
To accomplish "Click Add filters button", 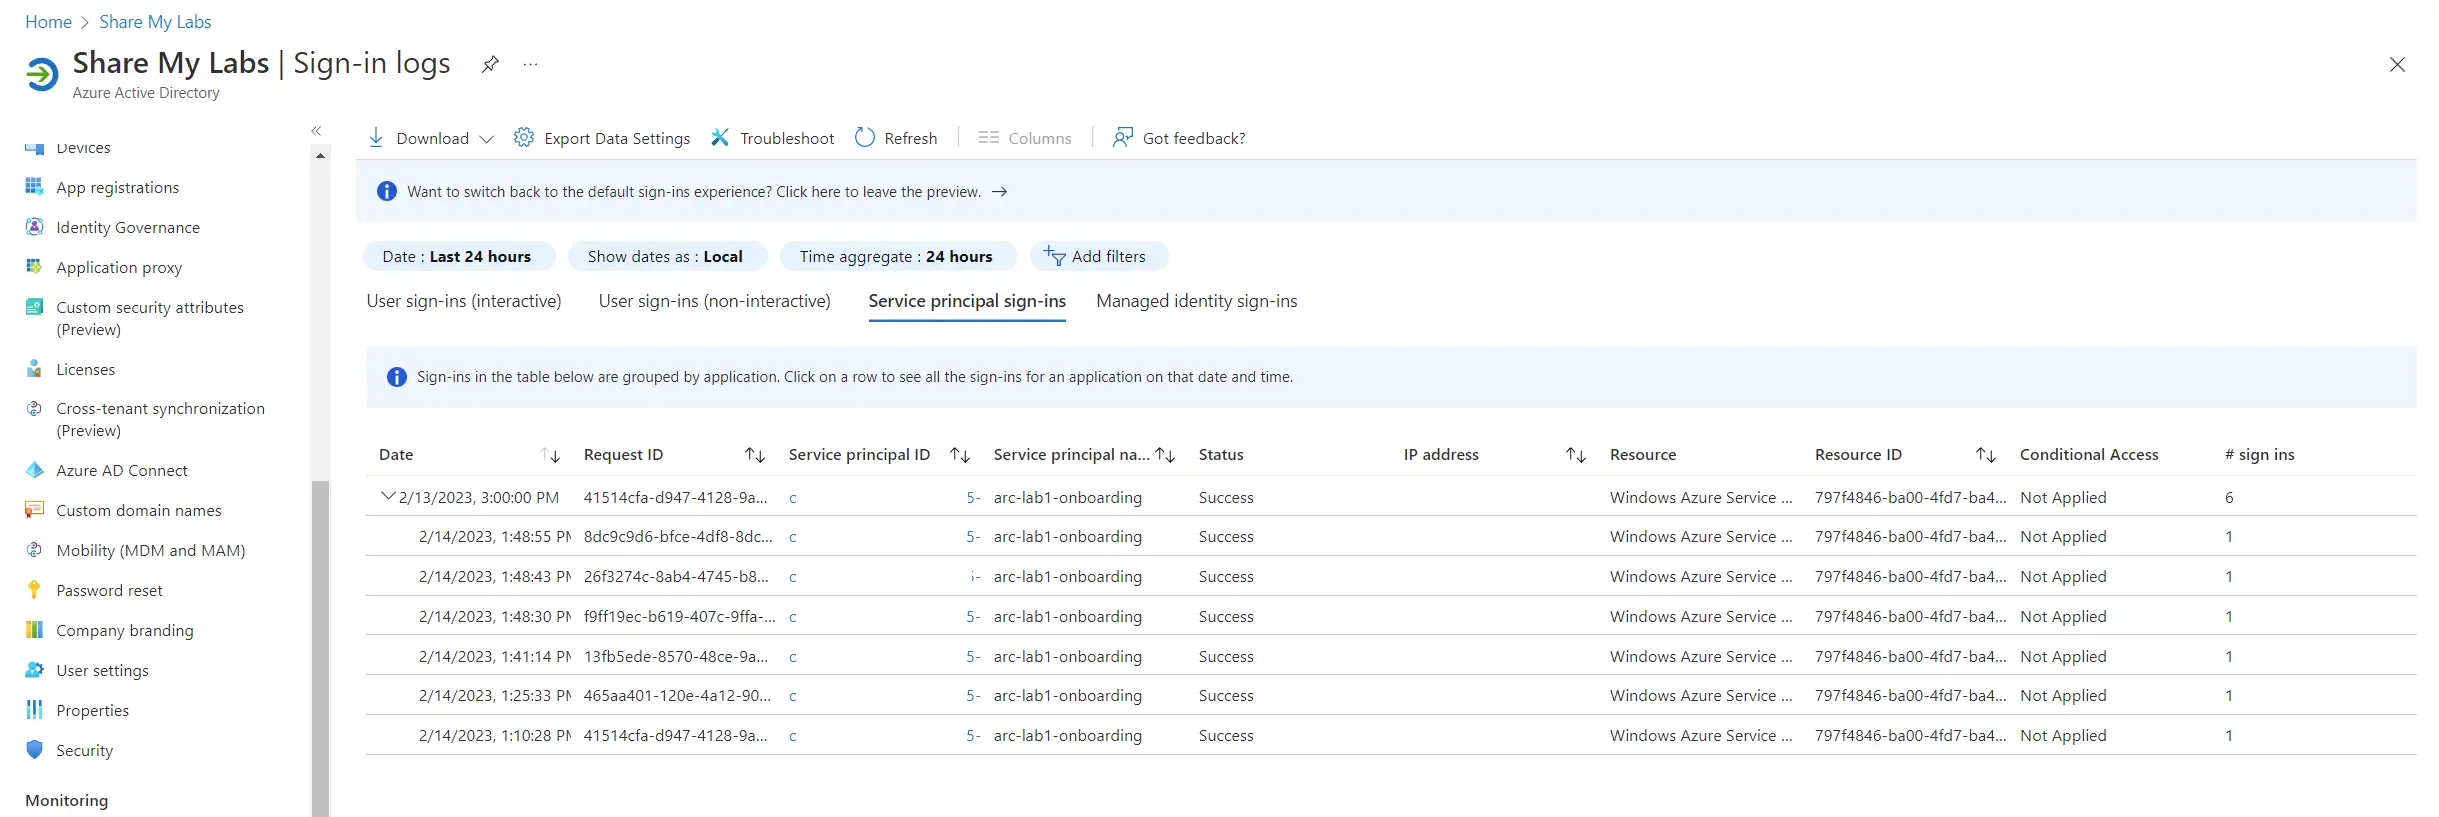I will coord(1097,256).
